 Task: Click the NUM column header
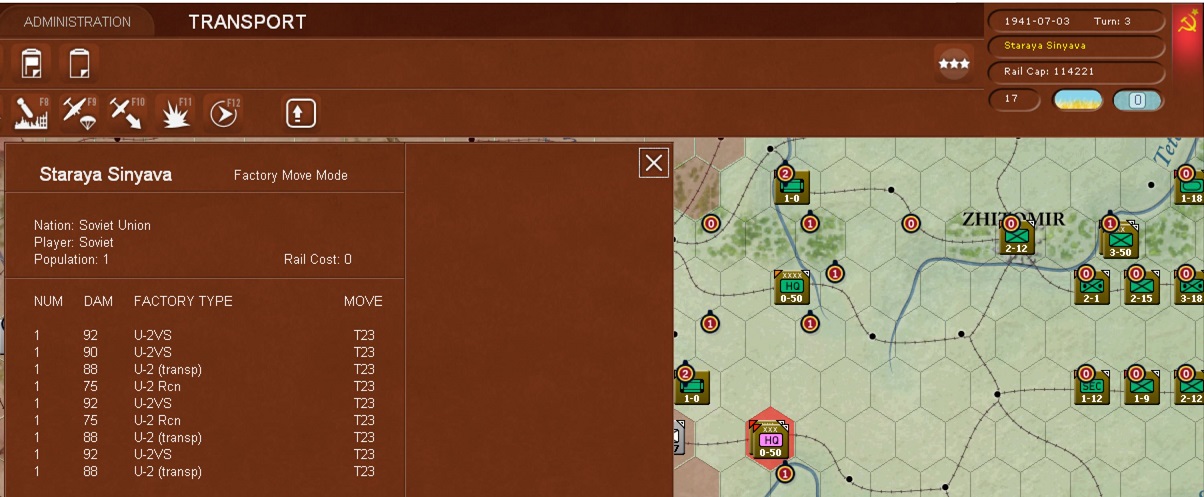click(x=48, y=301)
